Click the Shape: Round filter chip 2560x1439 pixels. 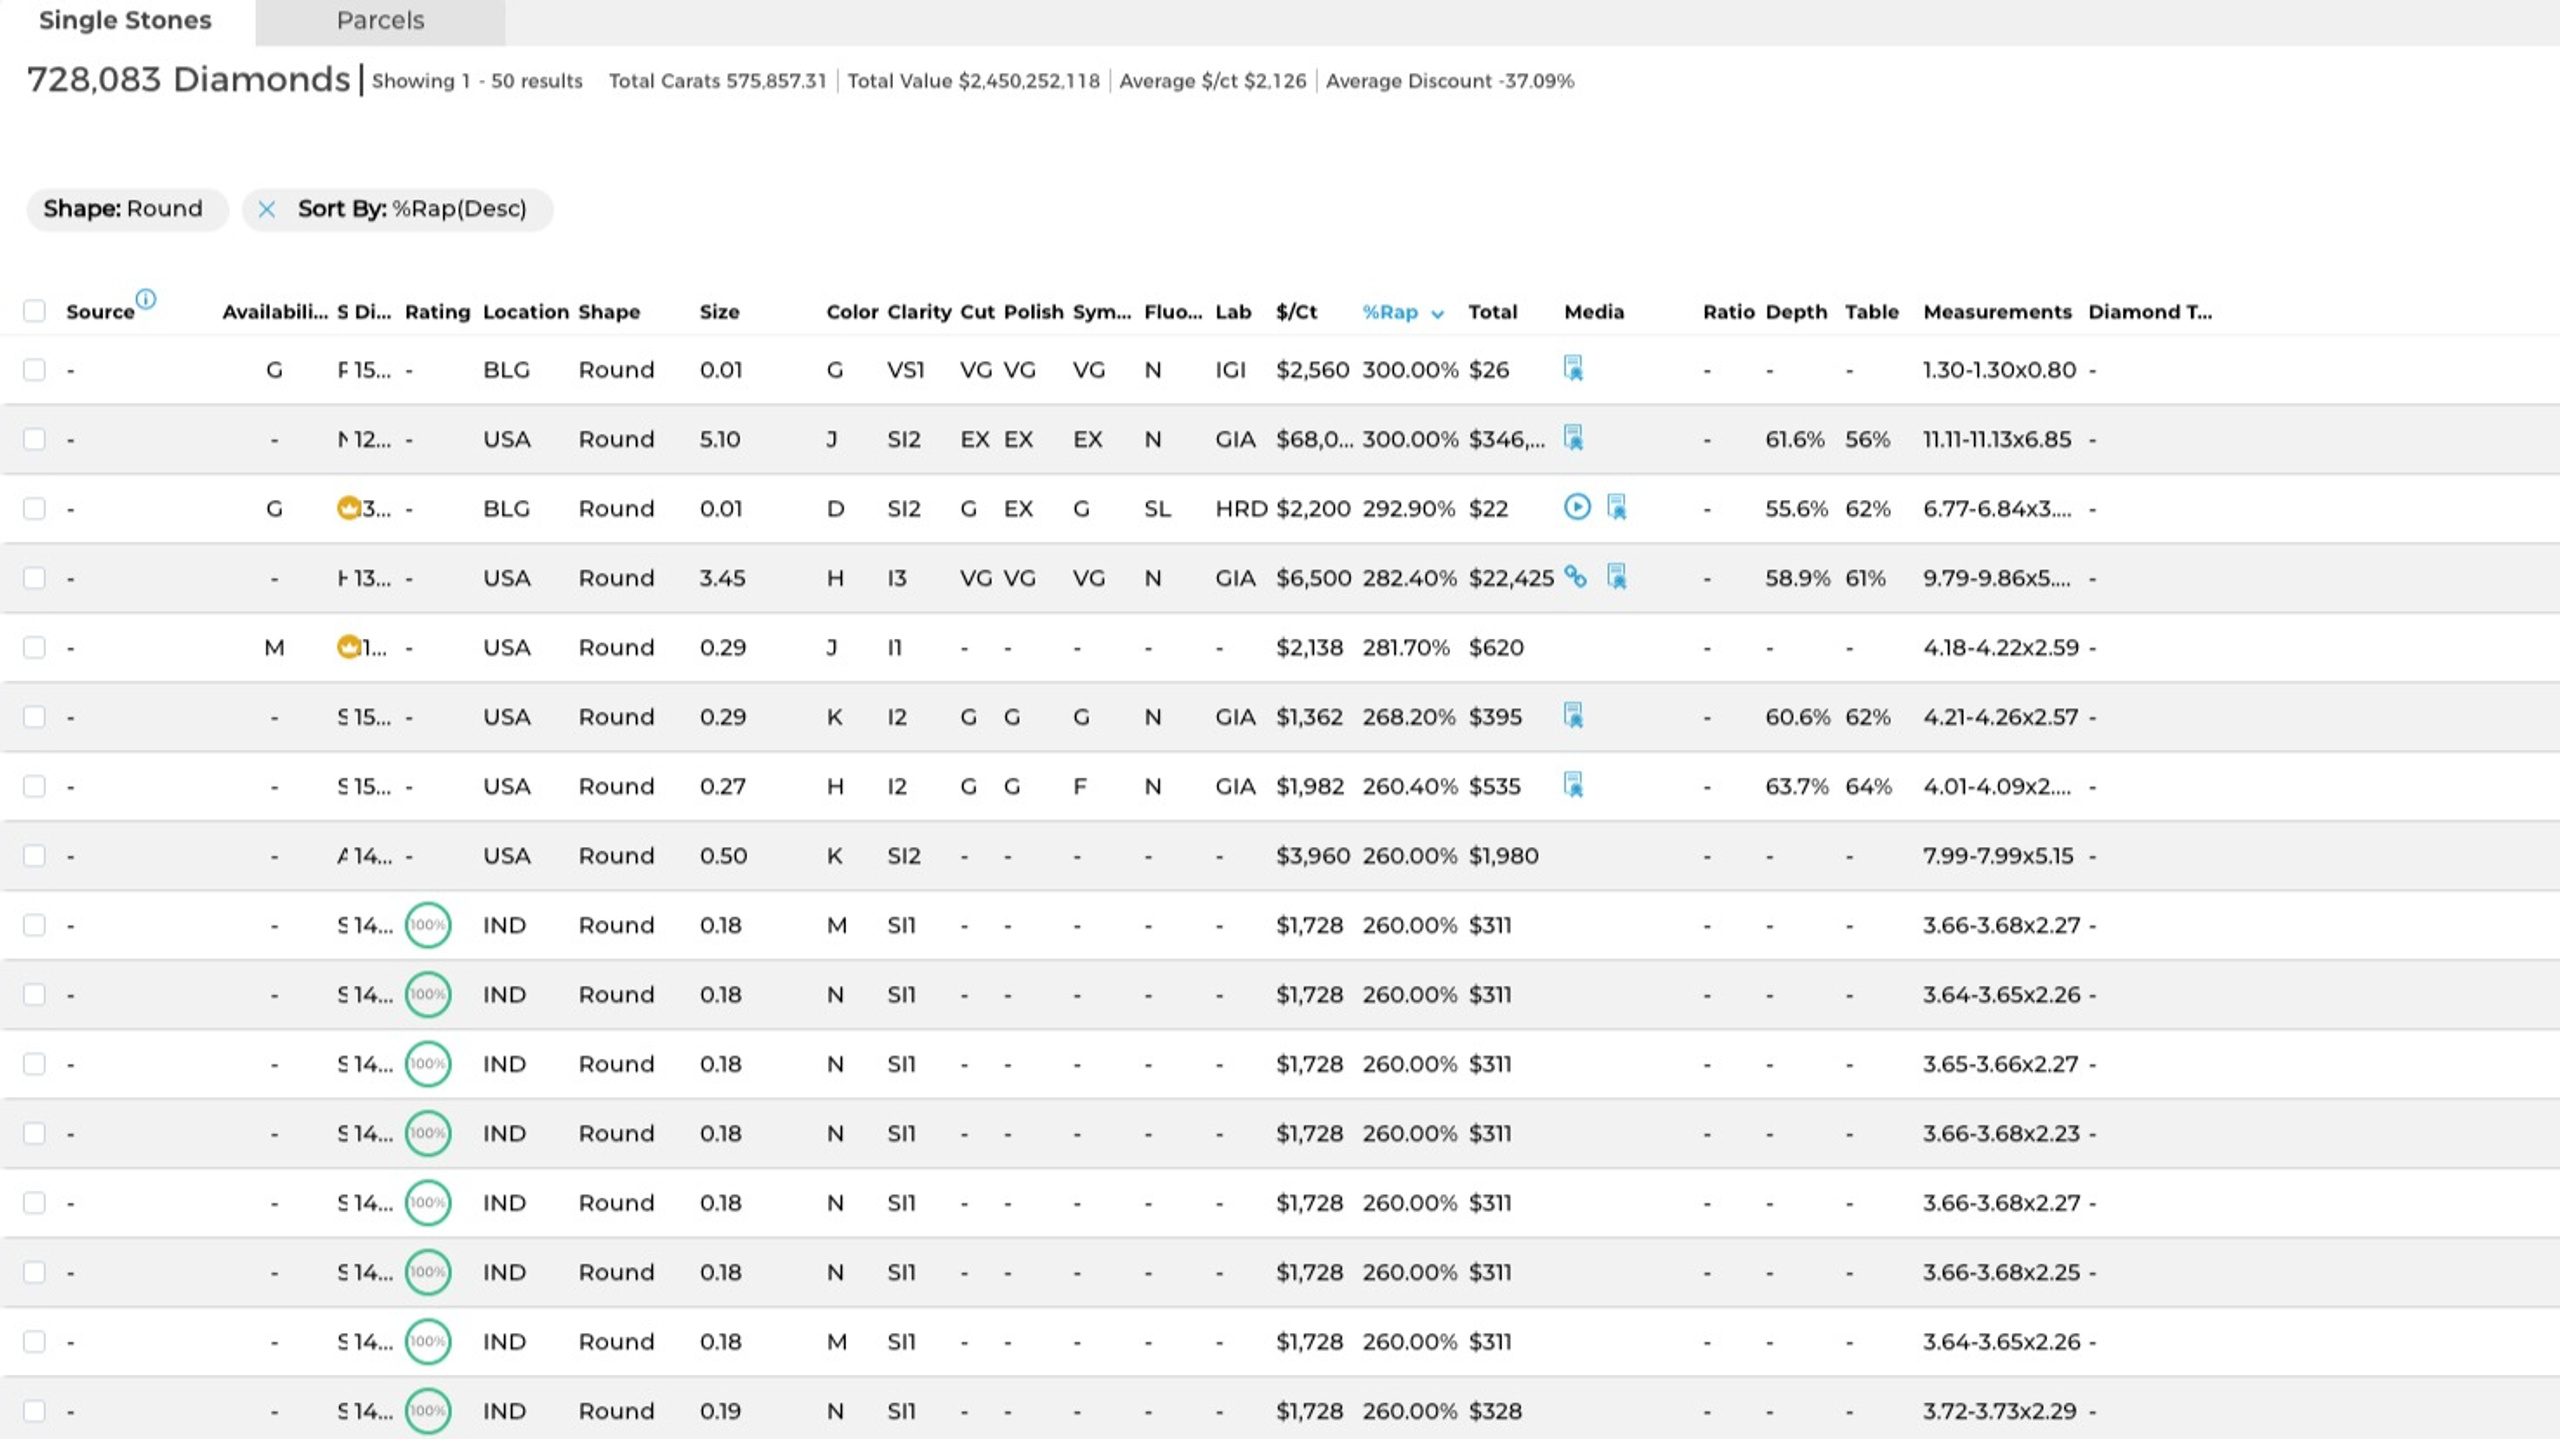(x=127, y=209)
